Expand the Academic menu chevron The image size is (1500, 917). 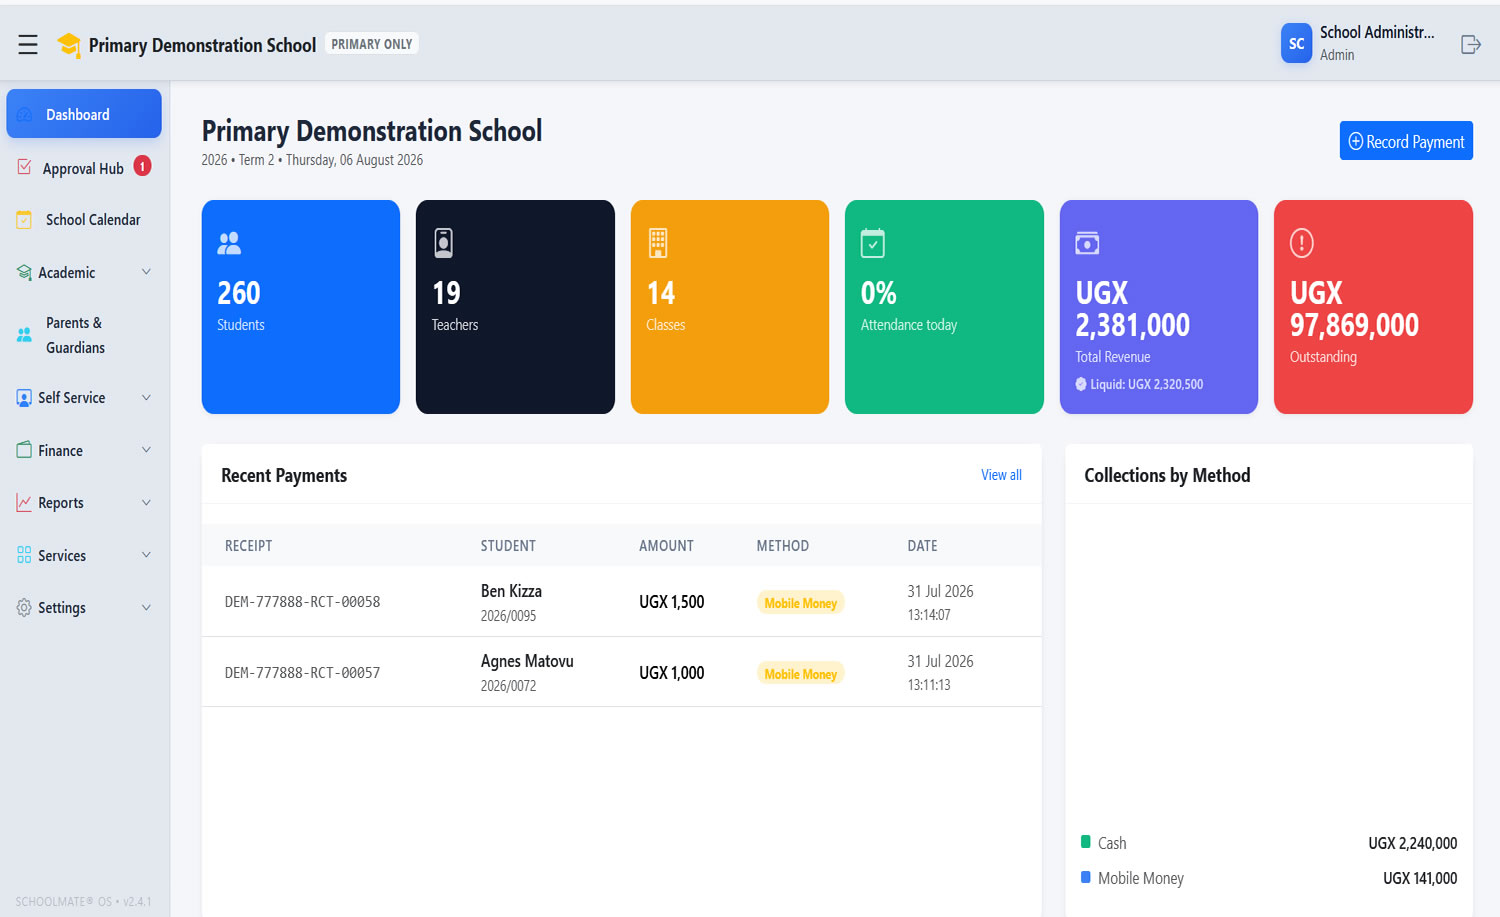[146, 272]
